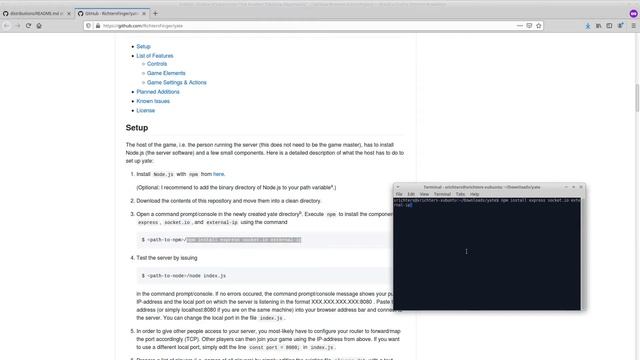Click the browser forward arrow
The height and width of the screenshot is (360, 640).
click(x=18, y=26)
